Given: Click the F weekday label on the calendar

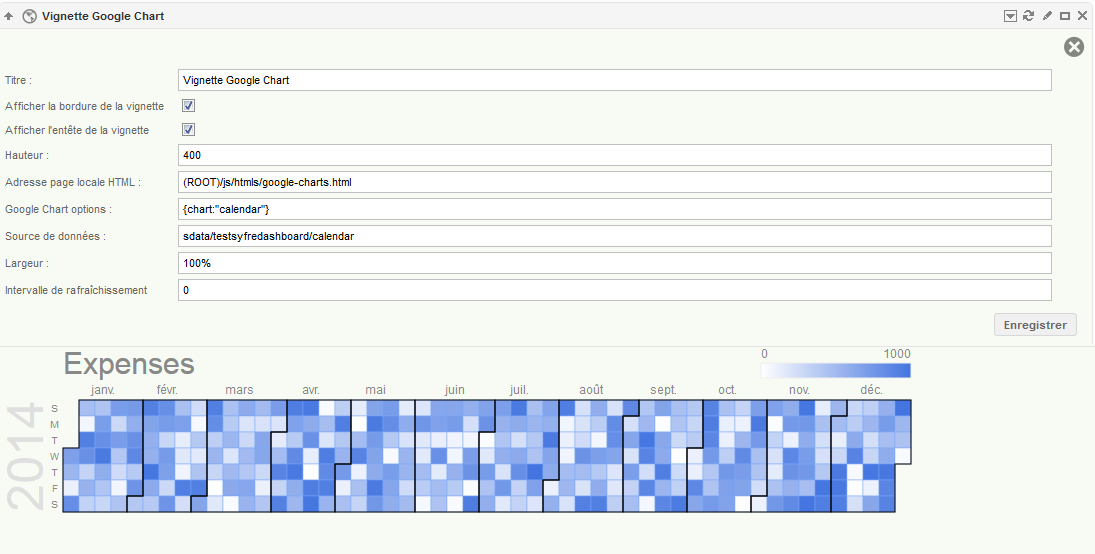Looking at the screenshot, I should click(x=54, y=488).
